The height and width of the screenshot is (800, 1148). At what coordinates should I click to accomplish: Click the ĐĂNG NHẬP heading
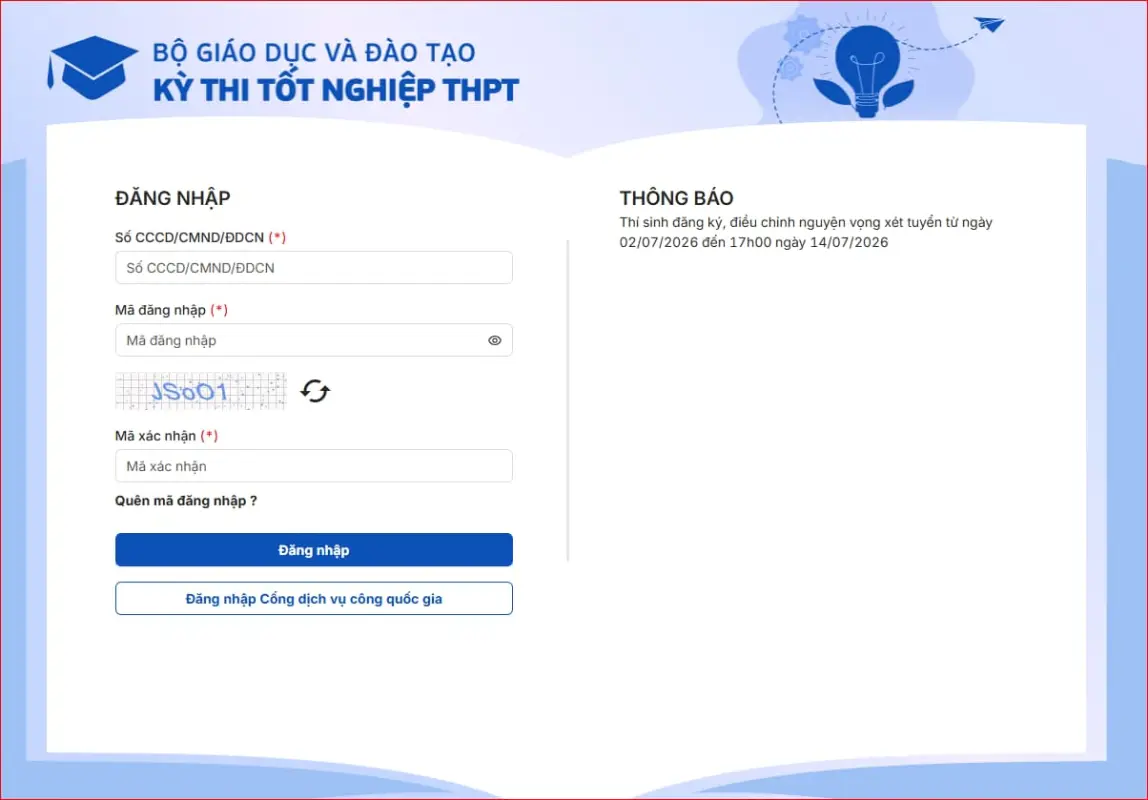(x=173, y=198)
